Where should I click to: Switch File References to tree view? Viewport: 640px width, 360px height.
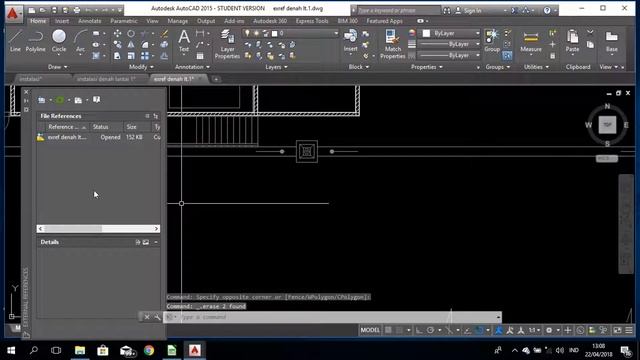coord(156,116)
